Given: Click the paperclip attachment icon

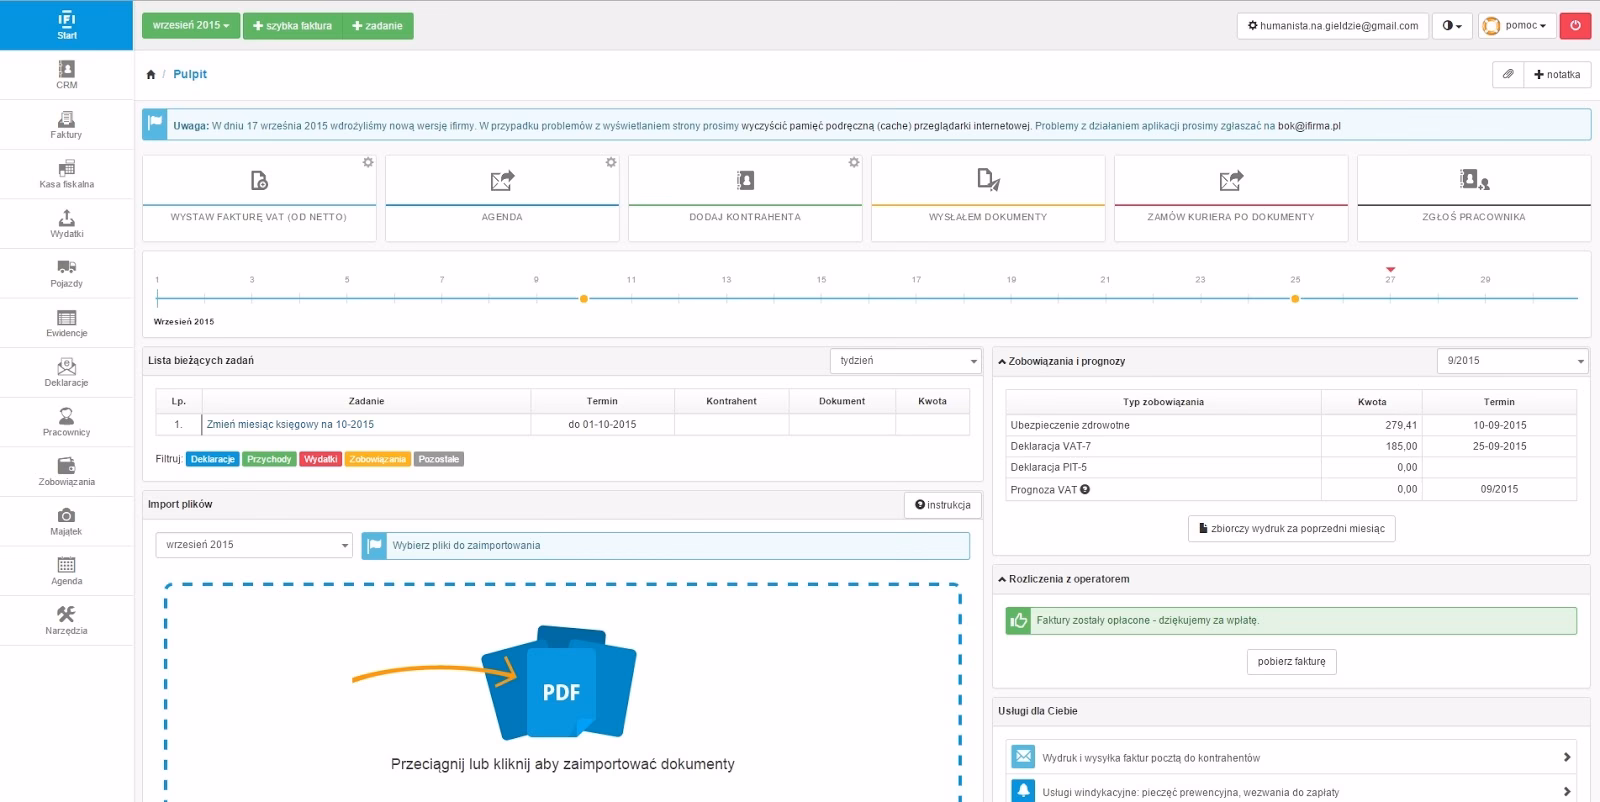Looking at the screenshot, I should click(1508, 74).
